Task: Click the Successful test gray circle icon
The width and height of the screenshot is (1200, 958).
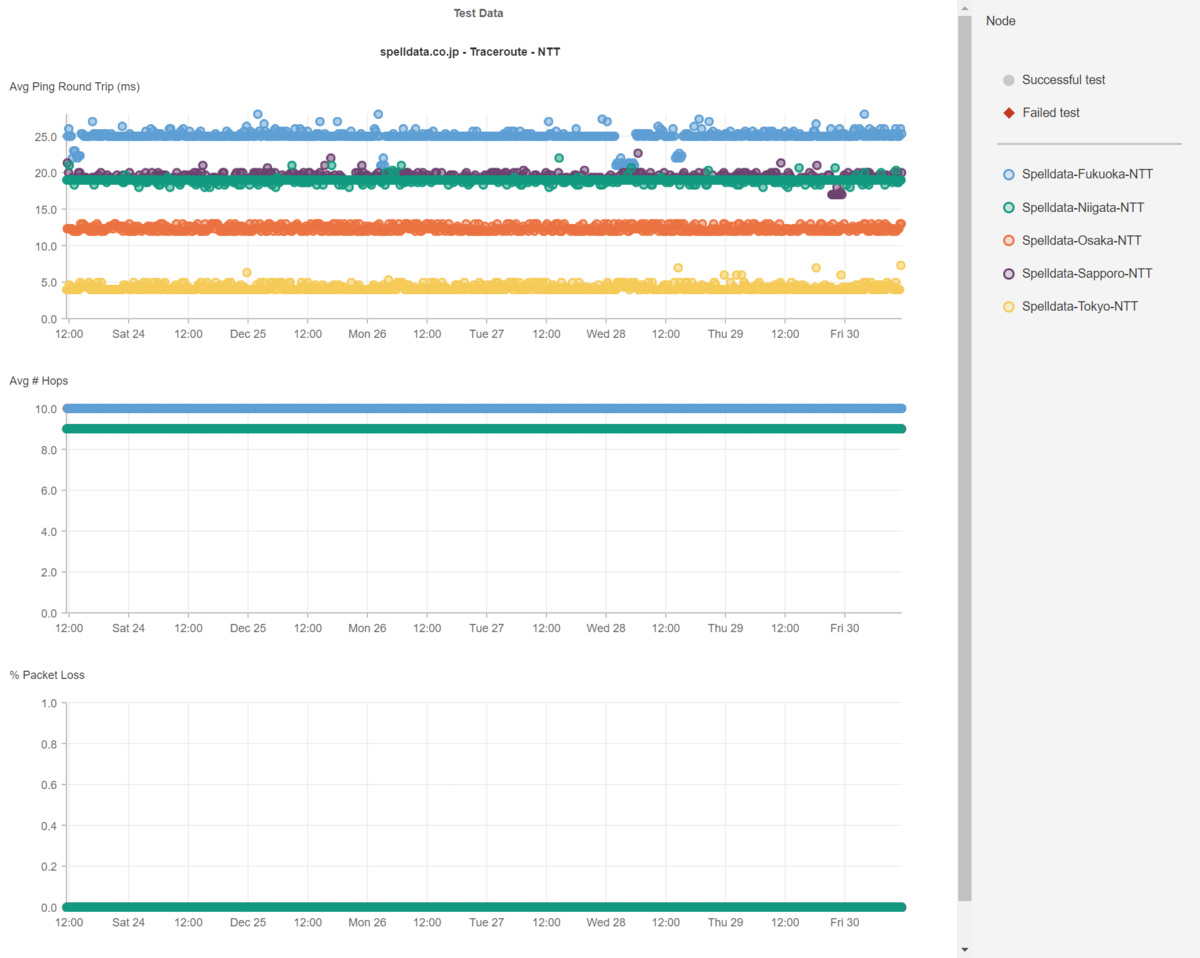Action: [1009, 80]
